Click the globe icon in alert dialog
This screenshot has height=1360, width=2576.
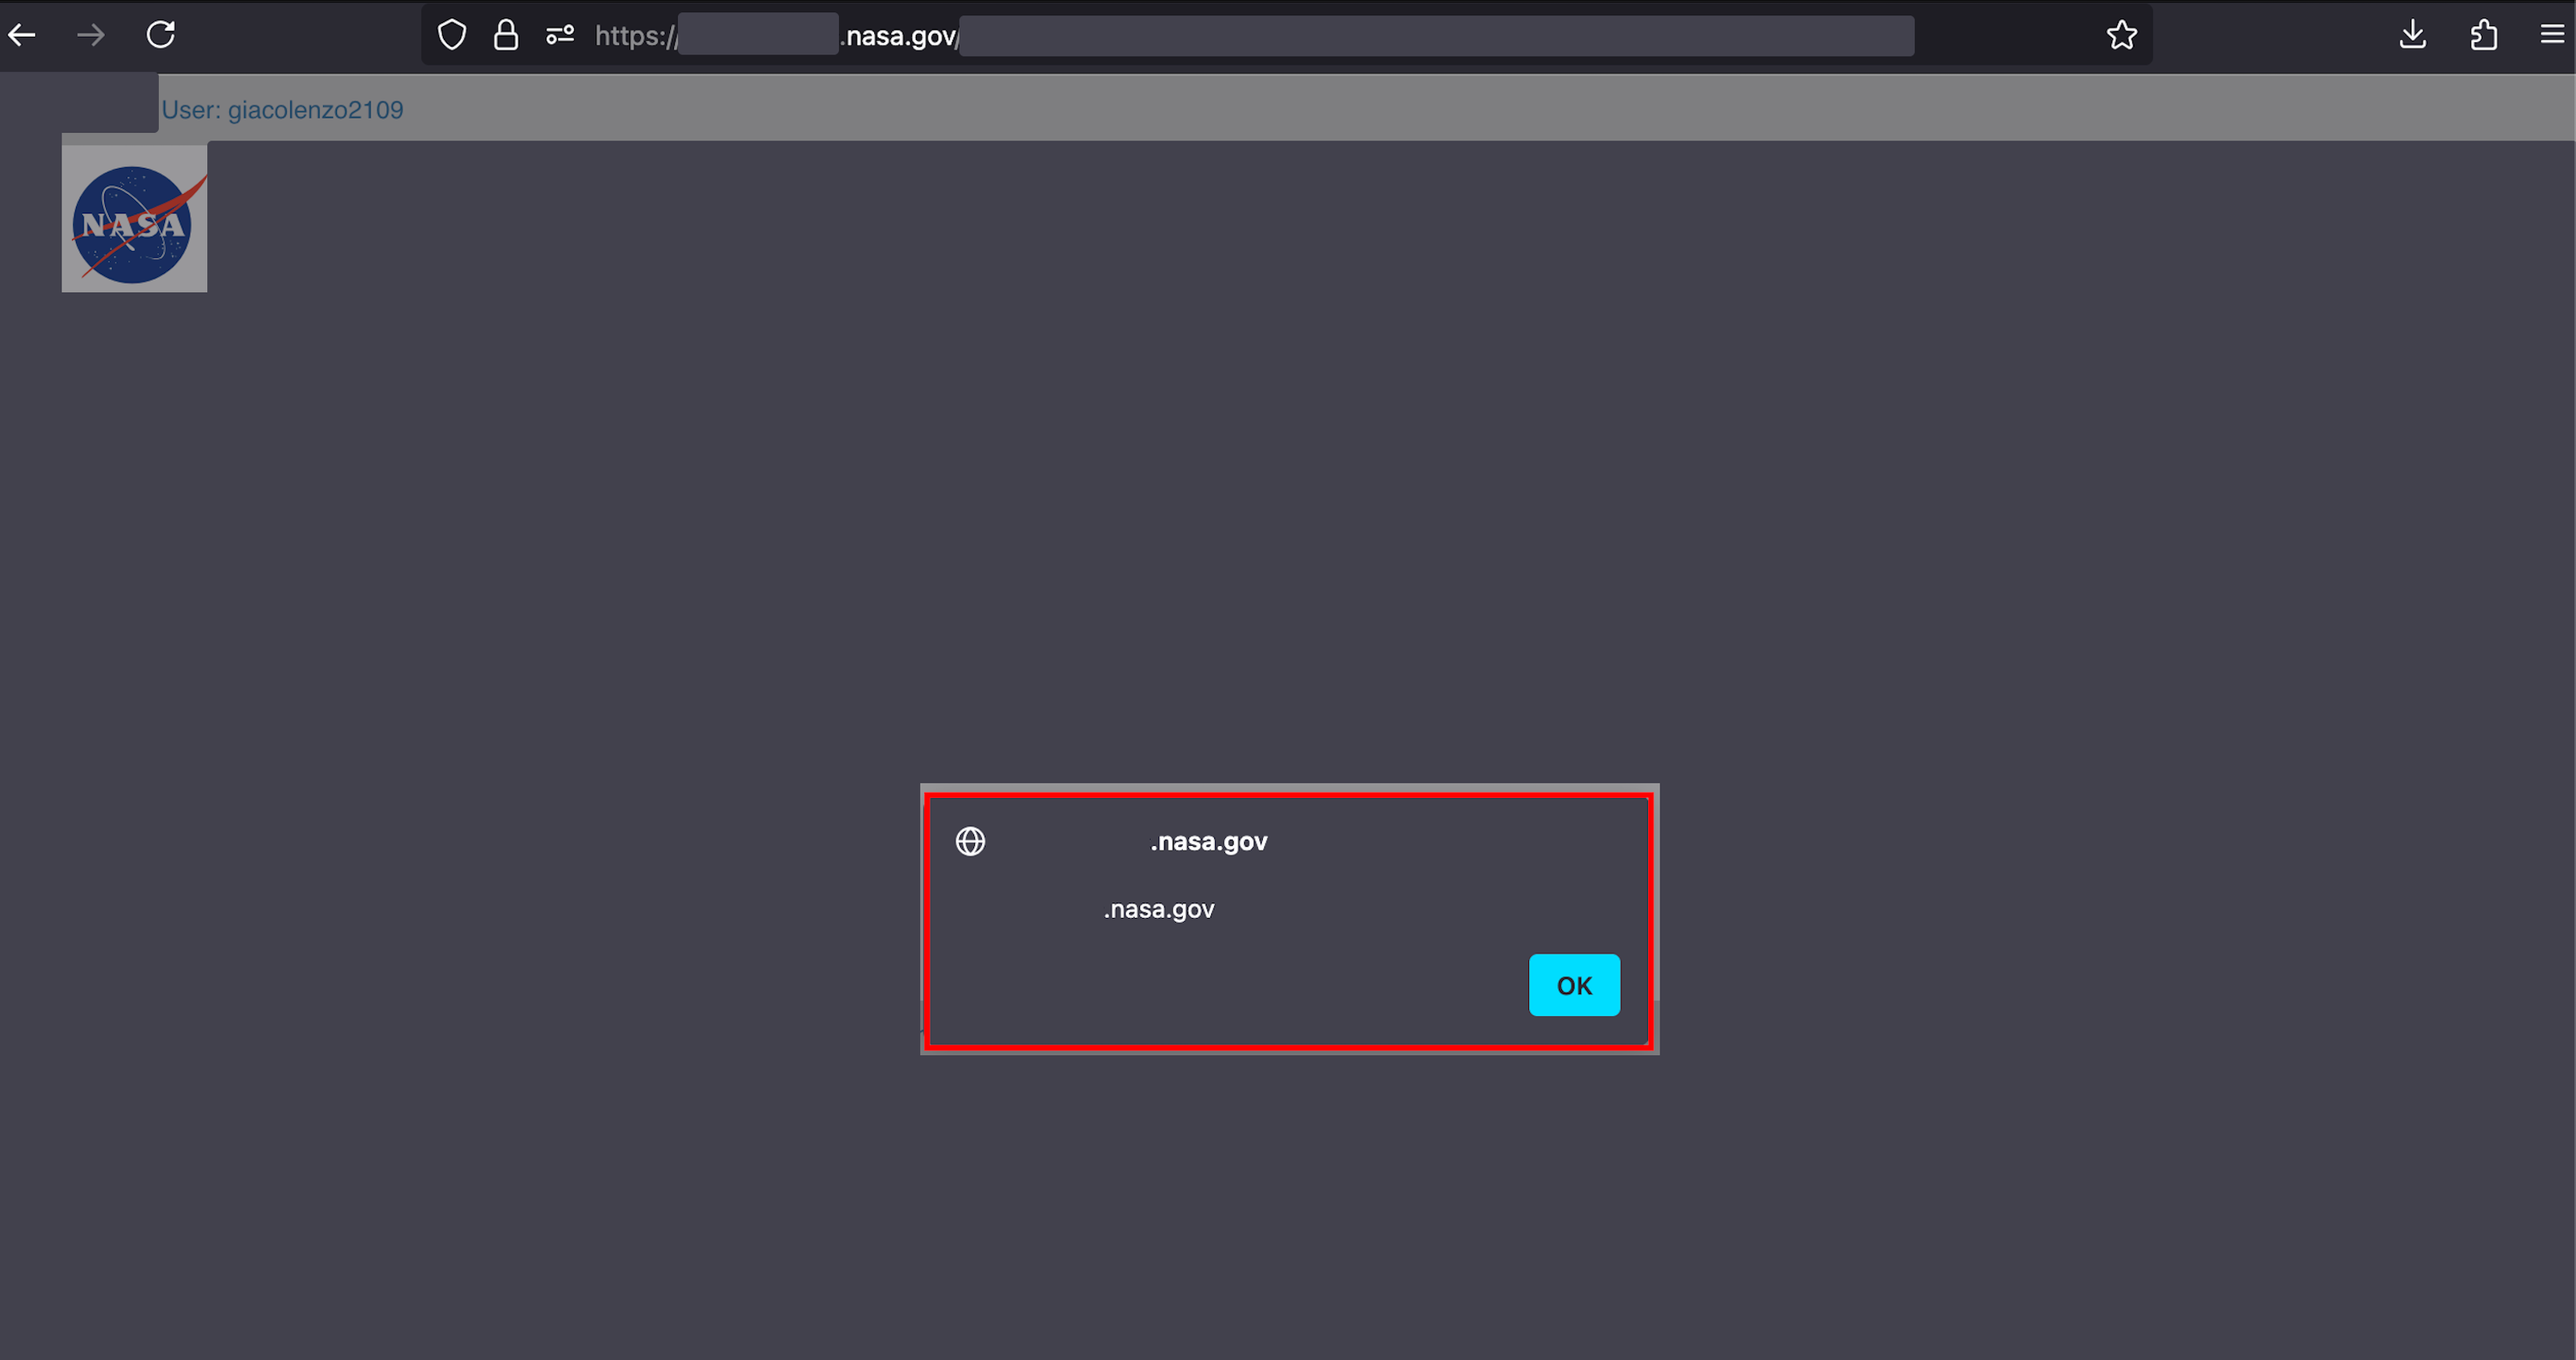(x=970, y=841)
